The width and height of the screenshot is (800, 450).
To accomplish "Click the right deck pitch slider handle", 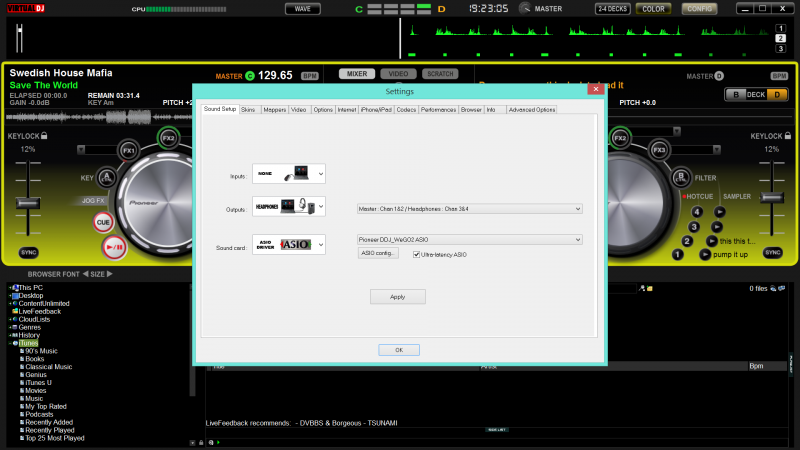I will pos(772,197).
